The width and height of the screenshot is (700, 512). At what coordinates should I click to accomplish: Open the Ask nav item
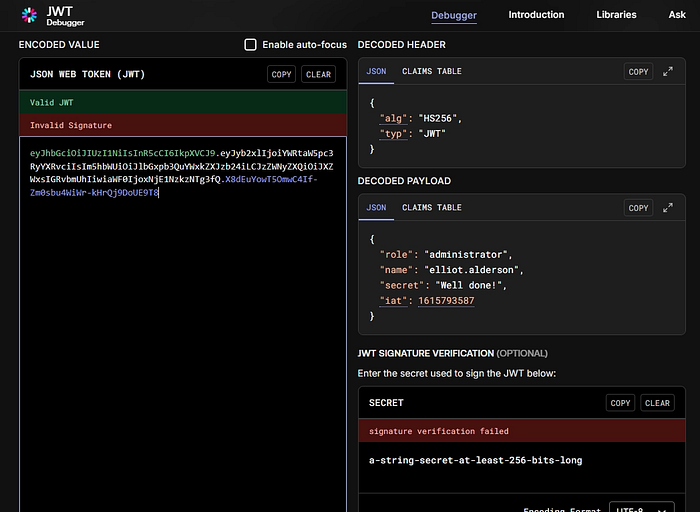point(677,15)
